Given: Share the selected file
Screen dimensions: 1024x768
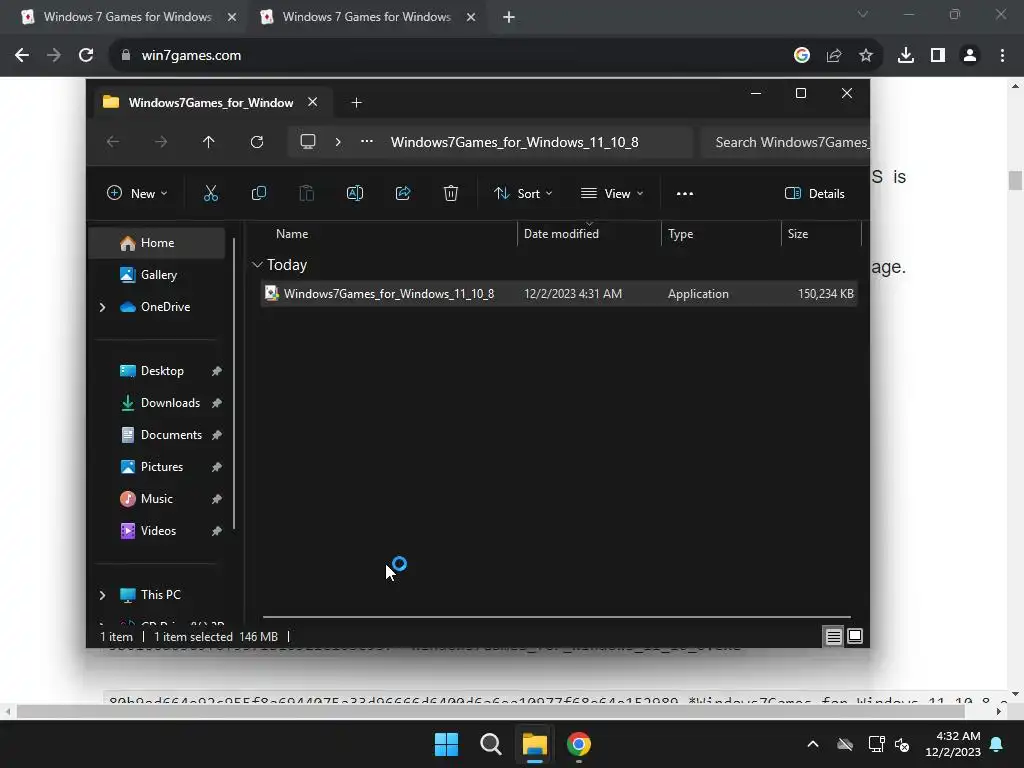Looking at the screenshot, I should (x=403, y=193).
